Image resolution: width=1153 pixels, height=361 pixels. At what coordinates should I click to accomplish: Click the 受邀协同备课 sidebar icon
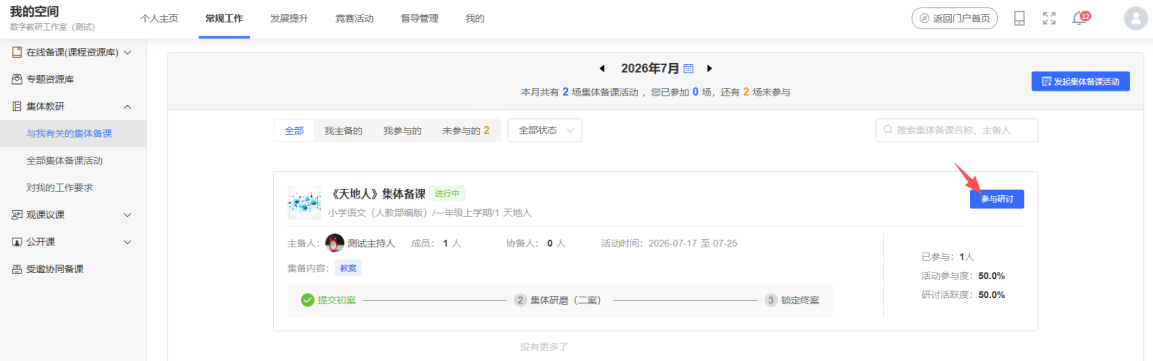(x=17, y=269)
